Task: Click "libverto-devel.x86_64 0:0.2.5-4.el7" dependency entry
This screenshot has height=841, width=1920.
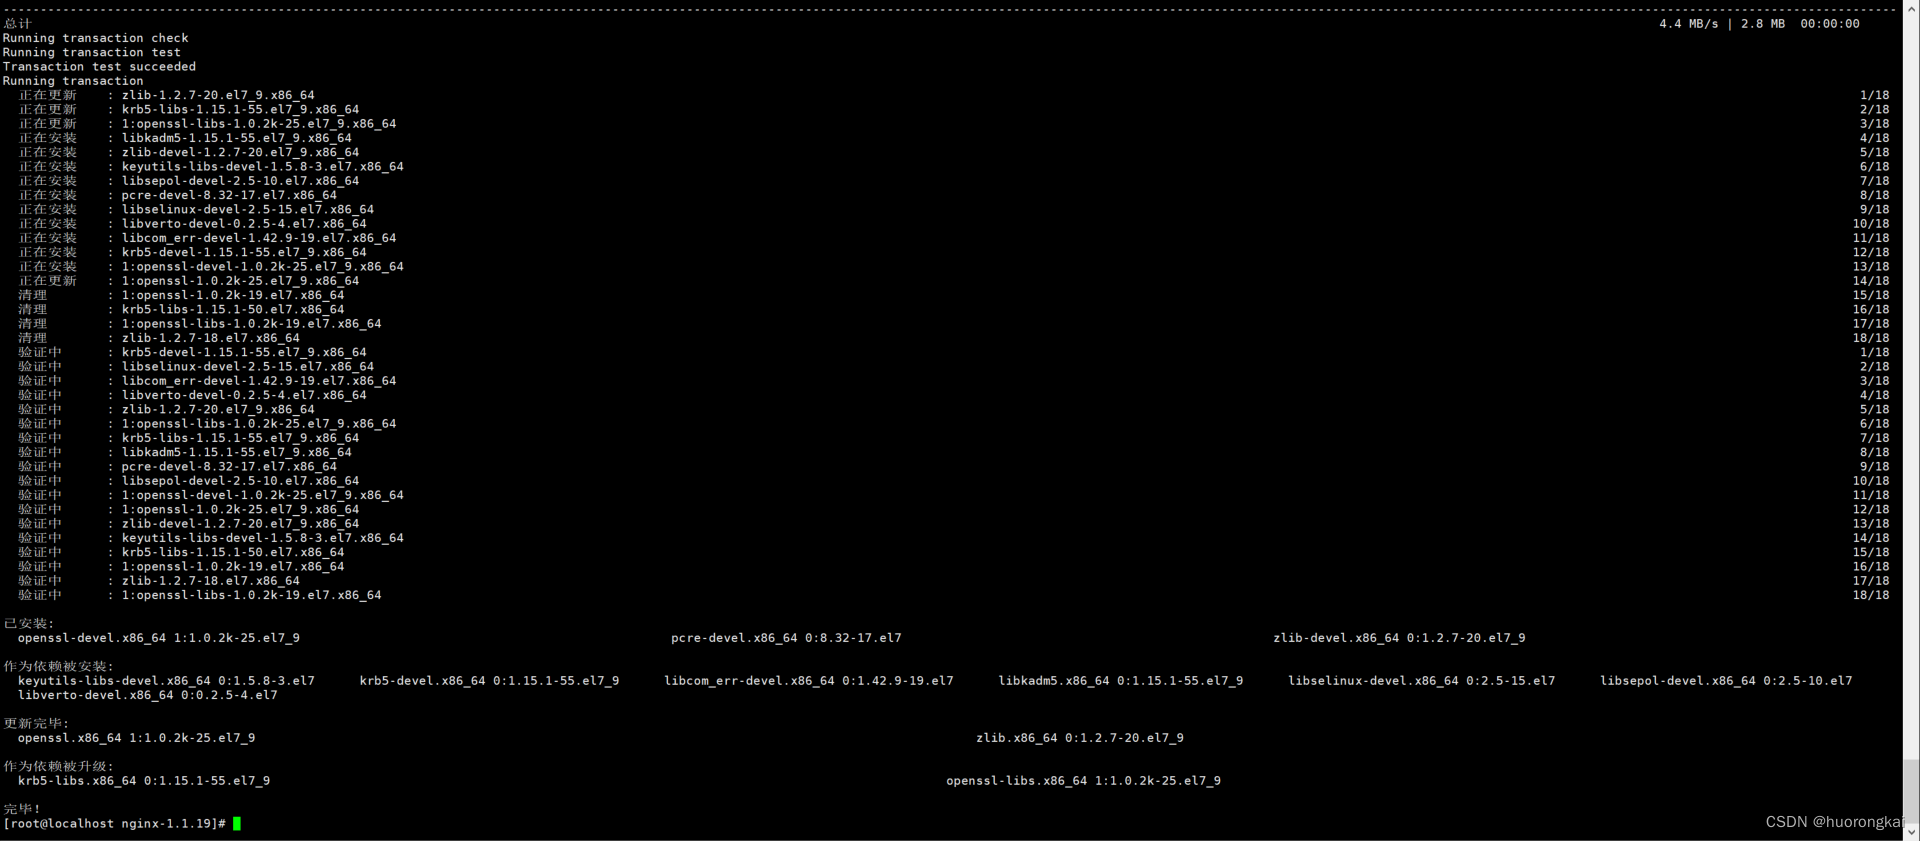Action: [x=147, y=695]
